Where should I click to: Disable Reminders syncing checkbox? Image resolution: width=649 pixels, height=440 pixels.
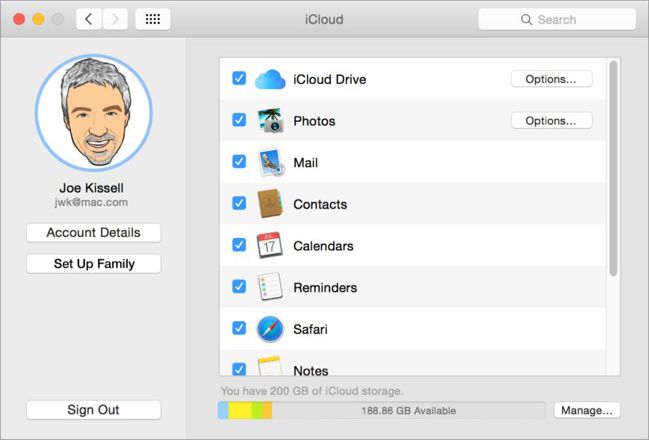(239, 286)
